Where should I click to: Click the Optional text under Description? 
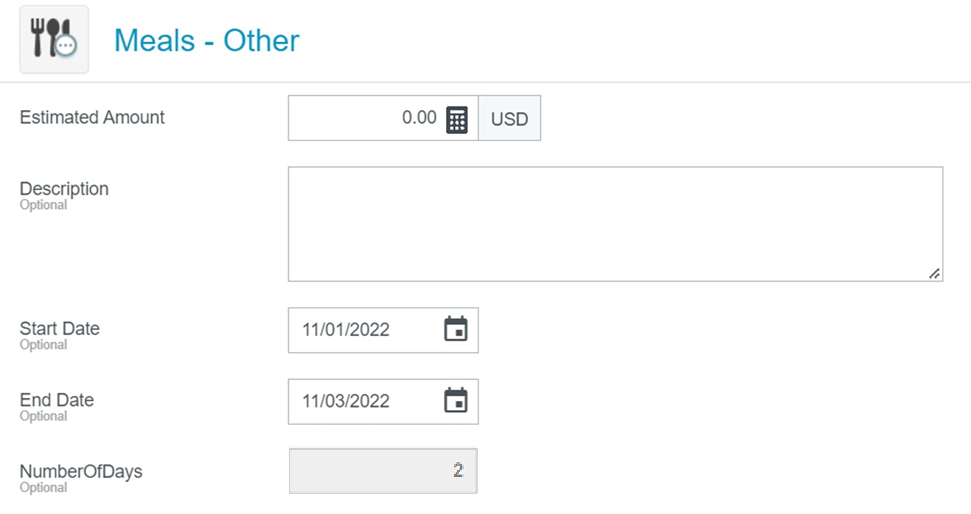(43, 205)
